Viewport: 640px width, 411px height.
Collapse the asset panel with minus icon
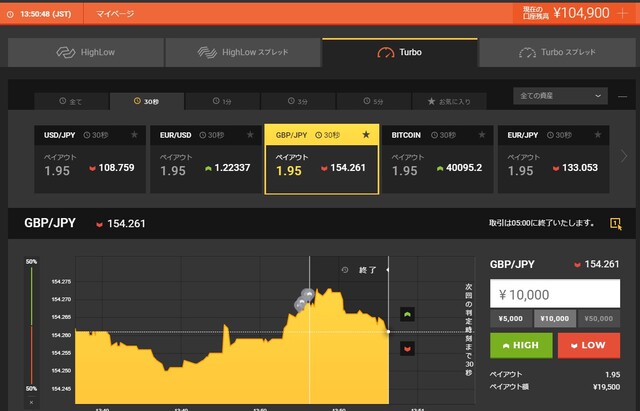click(622, 97)
